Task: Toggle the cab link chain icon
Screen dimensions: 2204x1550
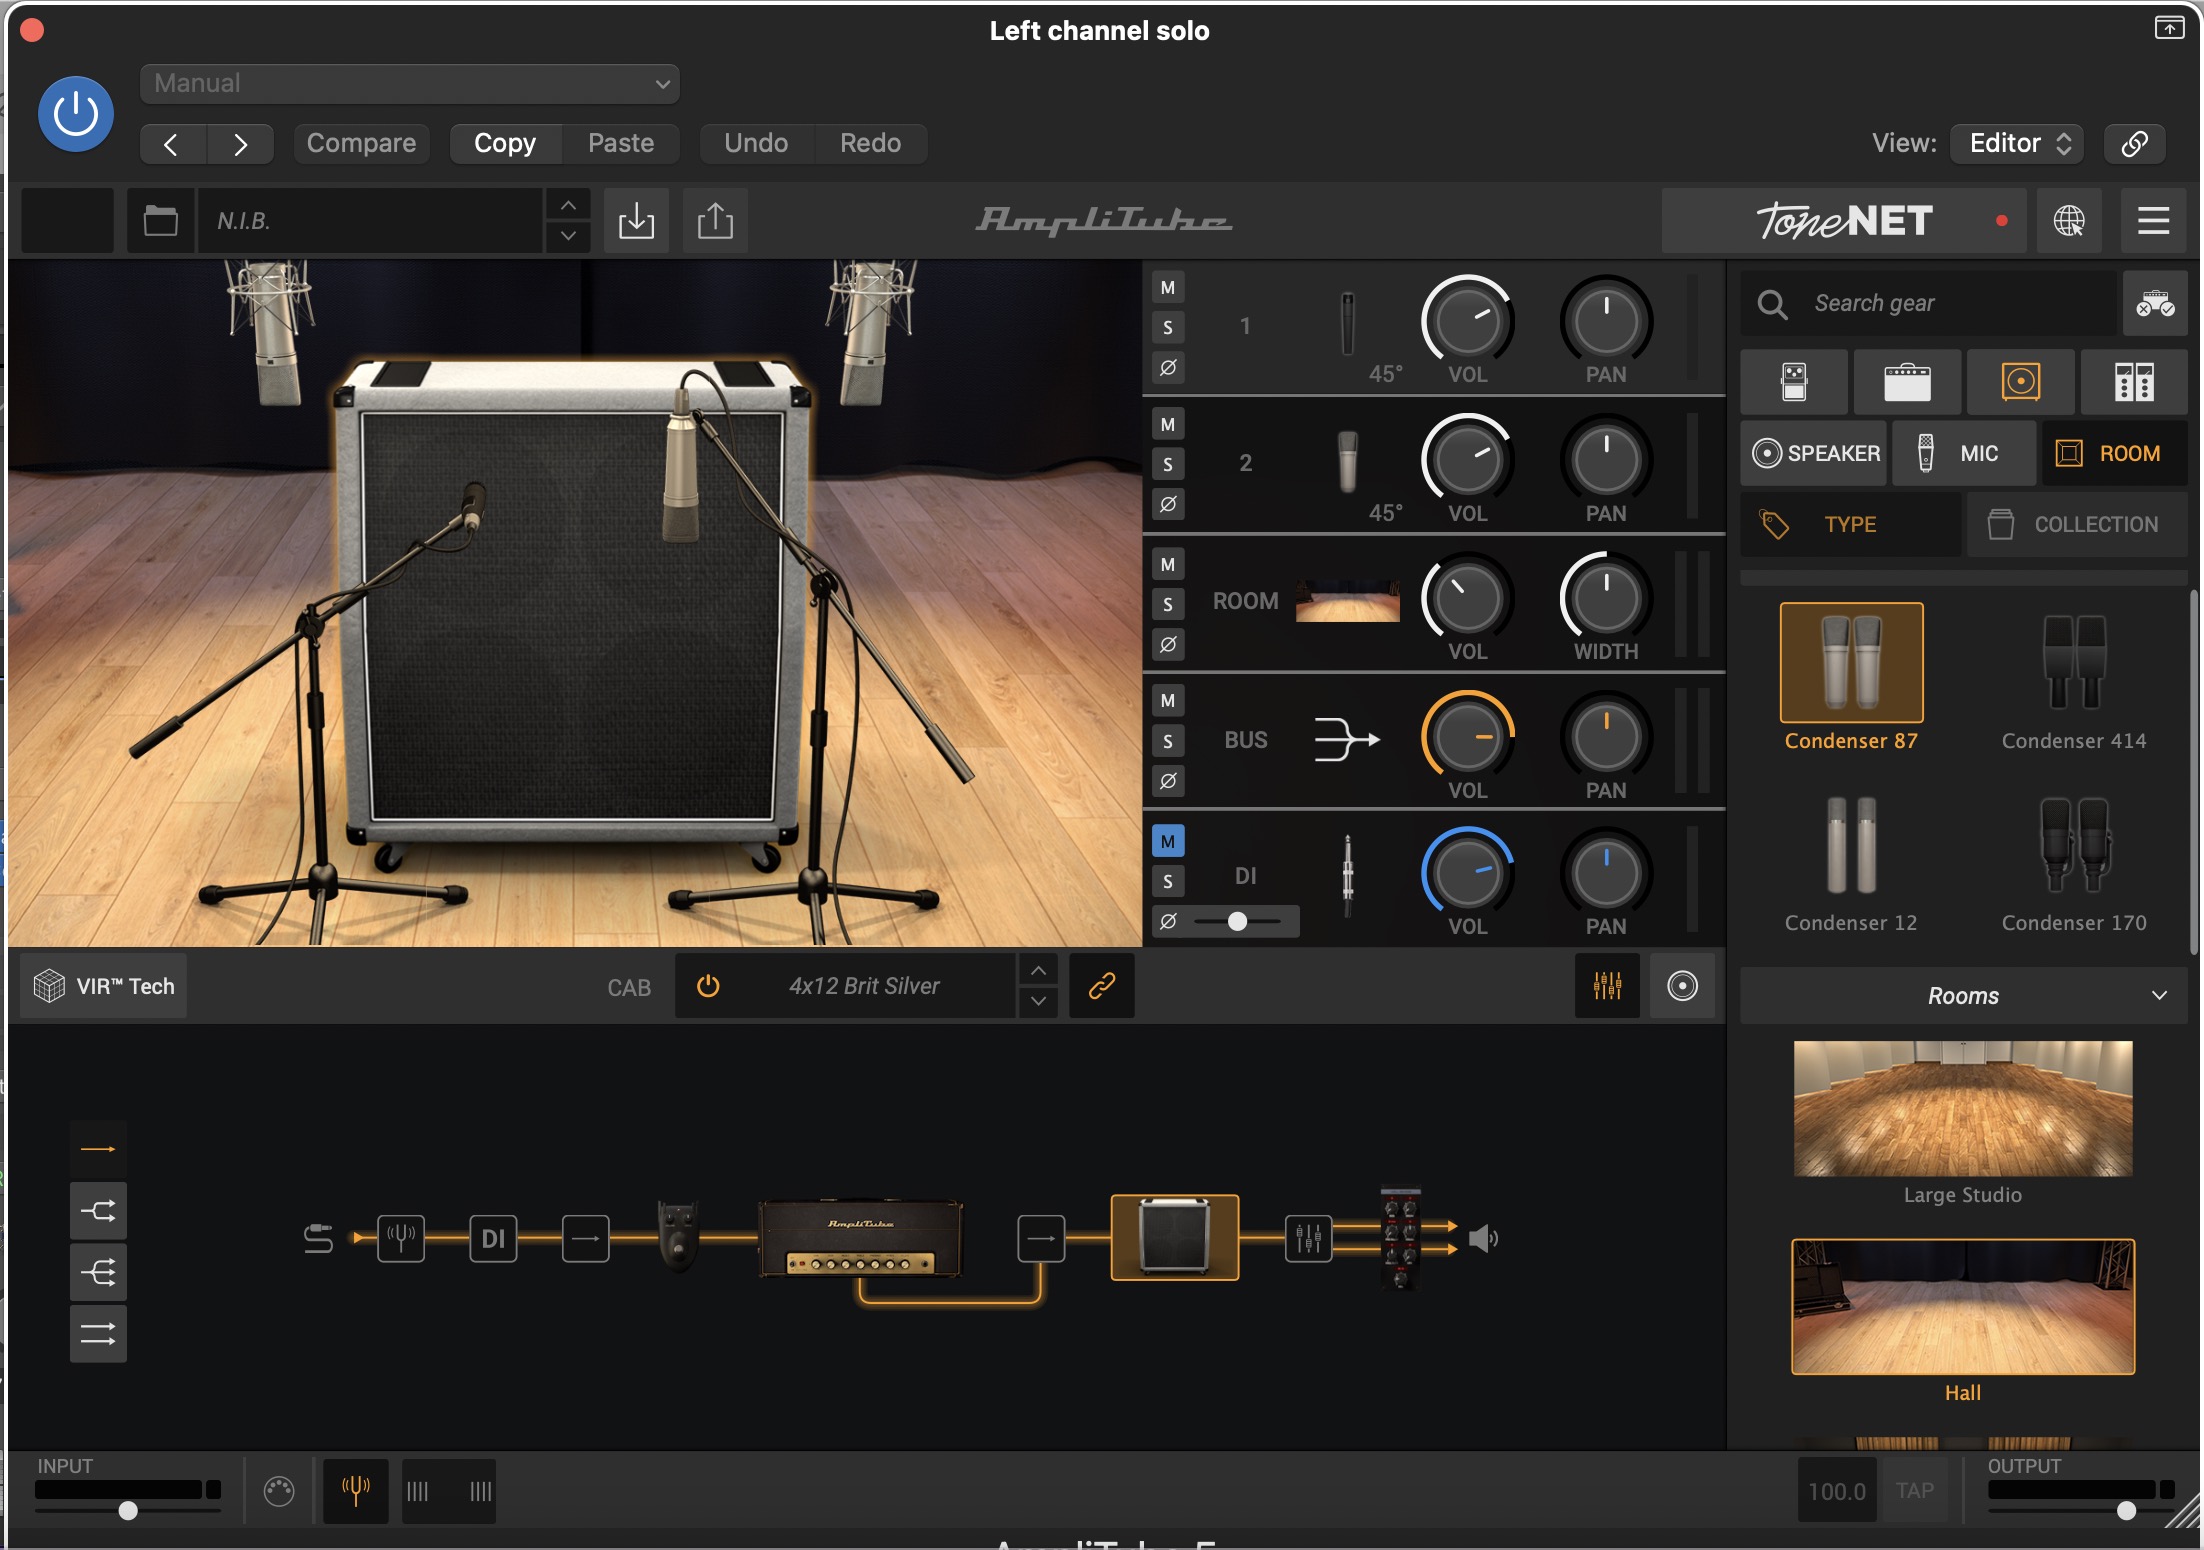Action: click(1102, 986)
